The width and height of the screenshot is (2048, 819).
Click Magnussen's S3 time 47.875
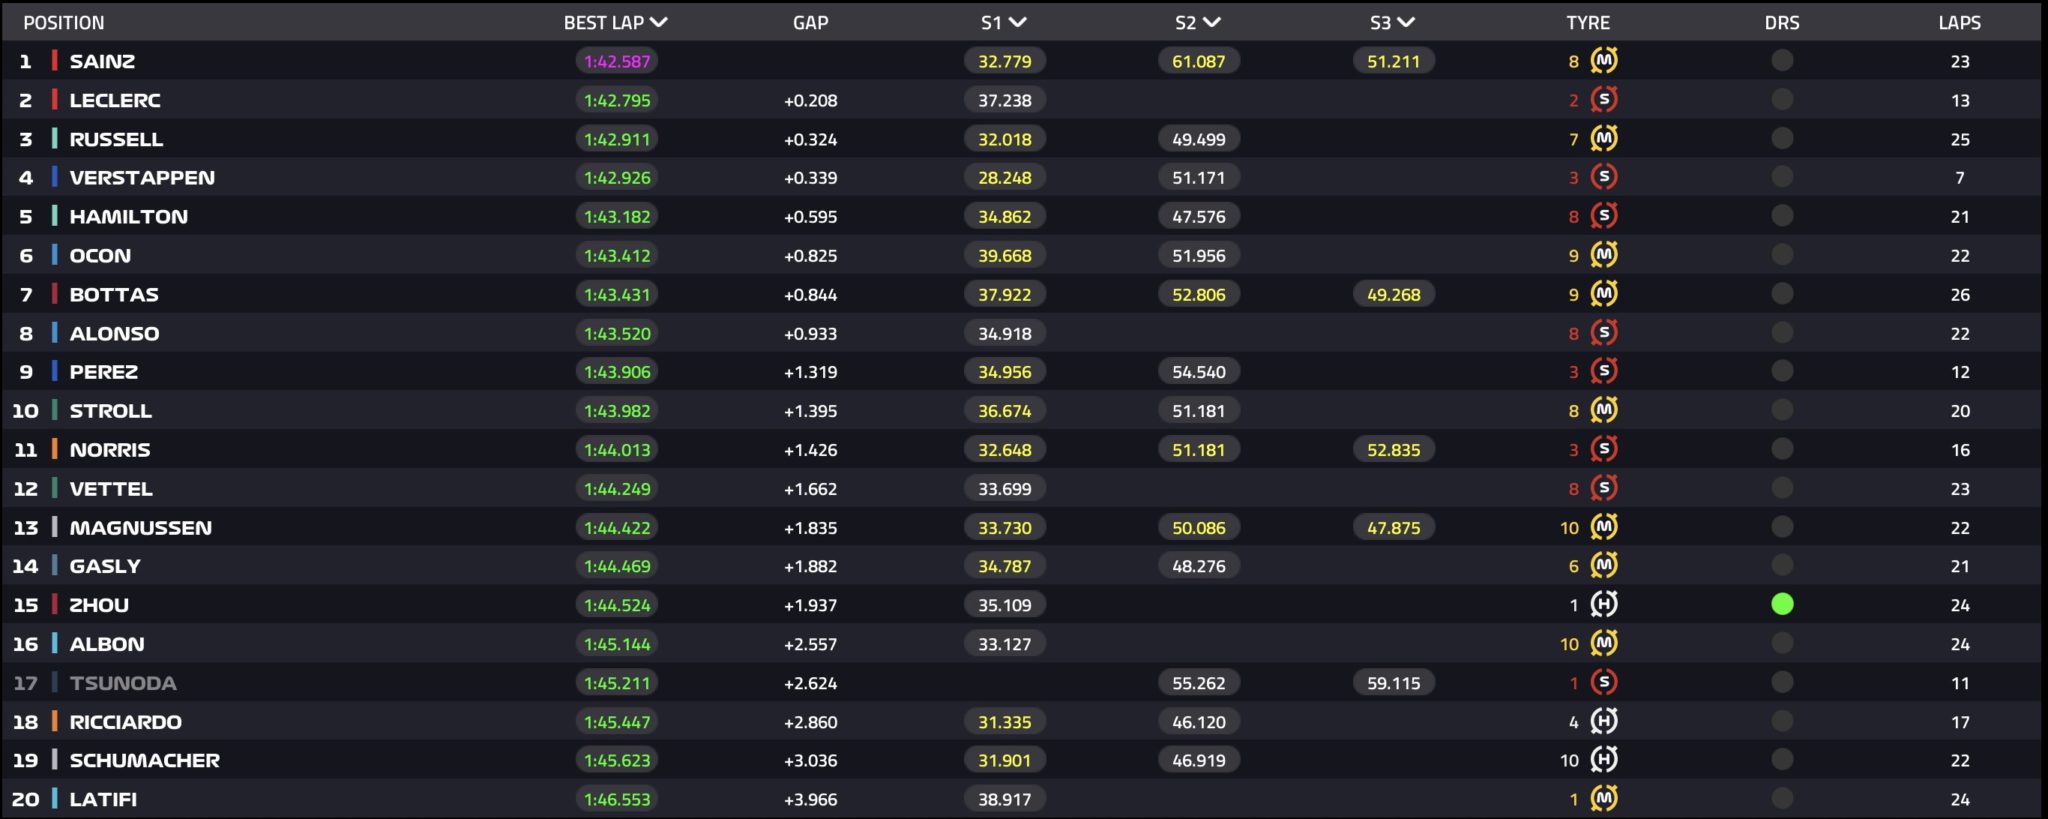[x=1393, y=527]
